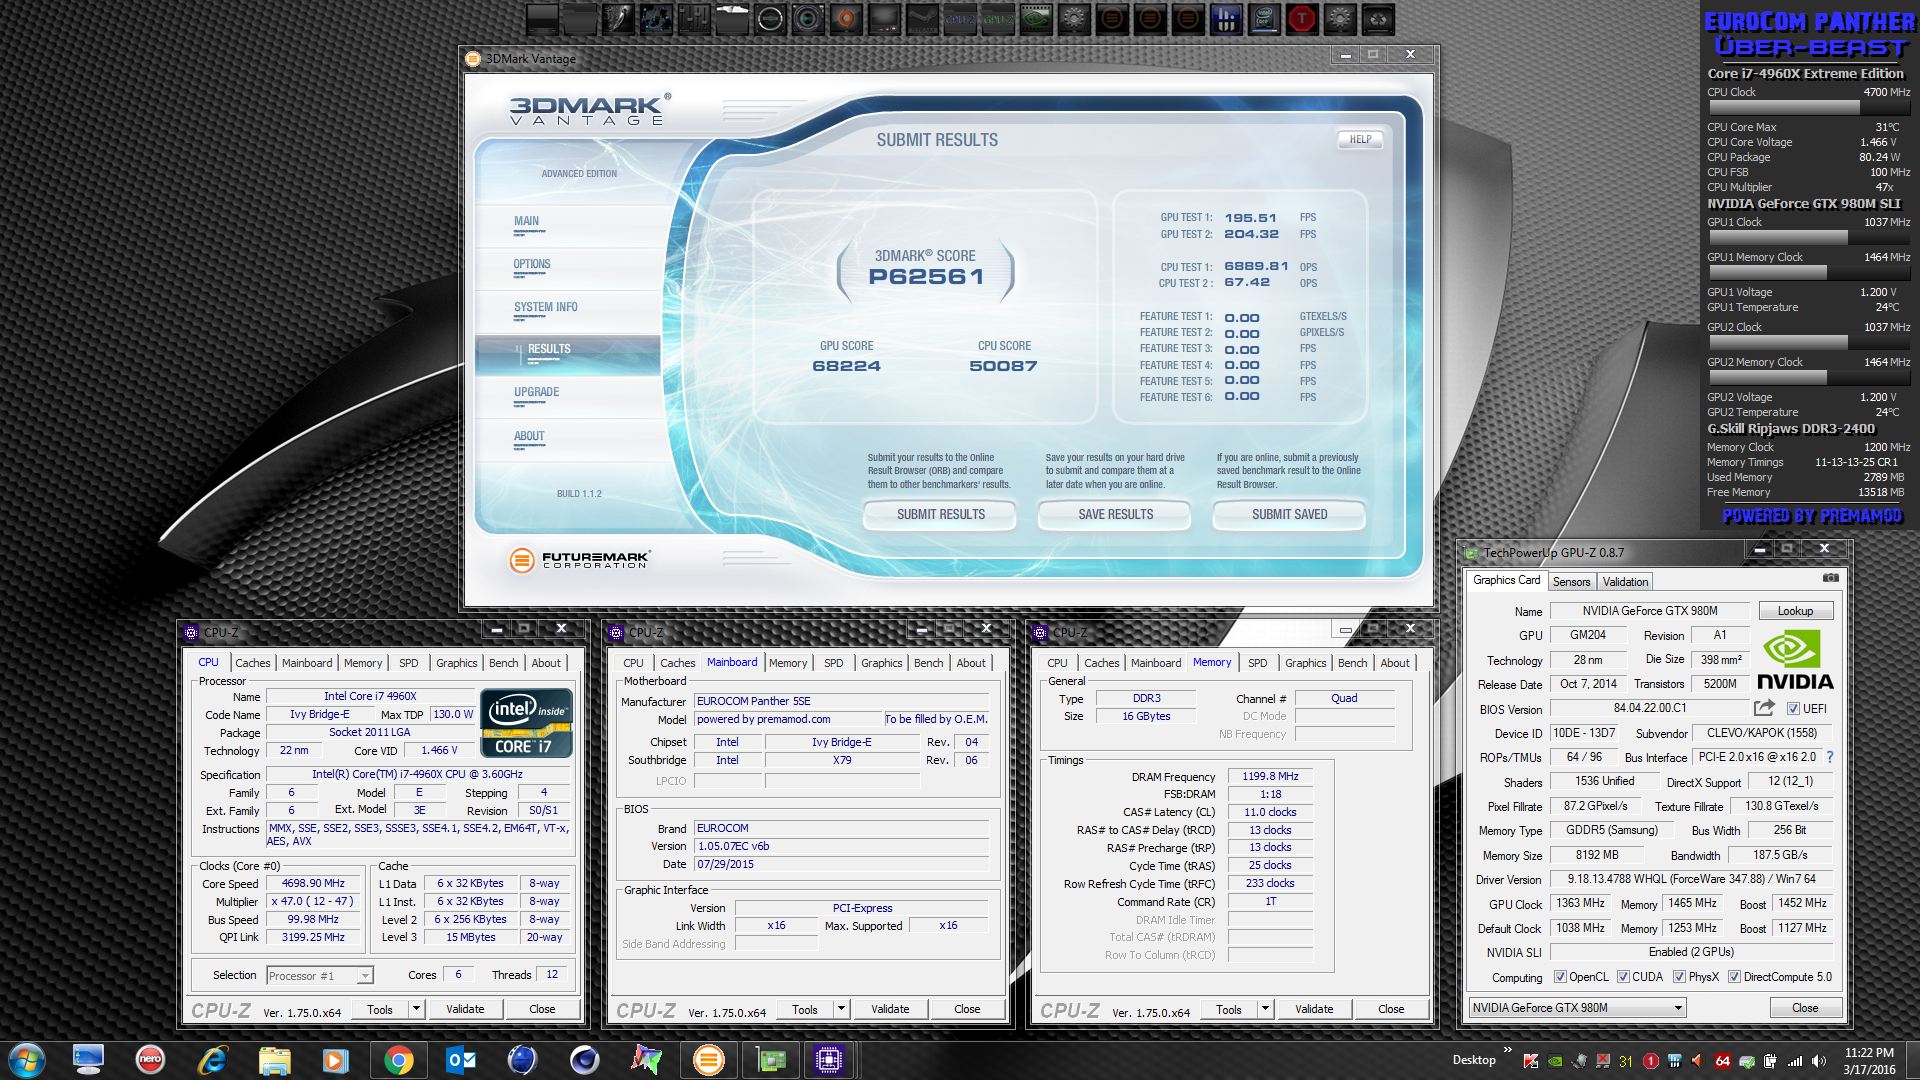Launch the Steam icon in the top dock

click(x=922, y=19)
